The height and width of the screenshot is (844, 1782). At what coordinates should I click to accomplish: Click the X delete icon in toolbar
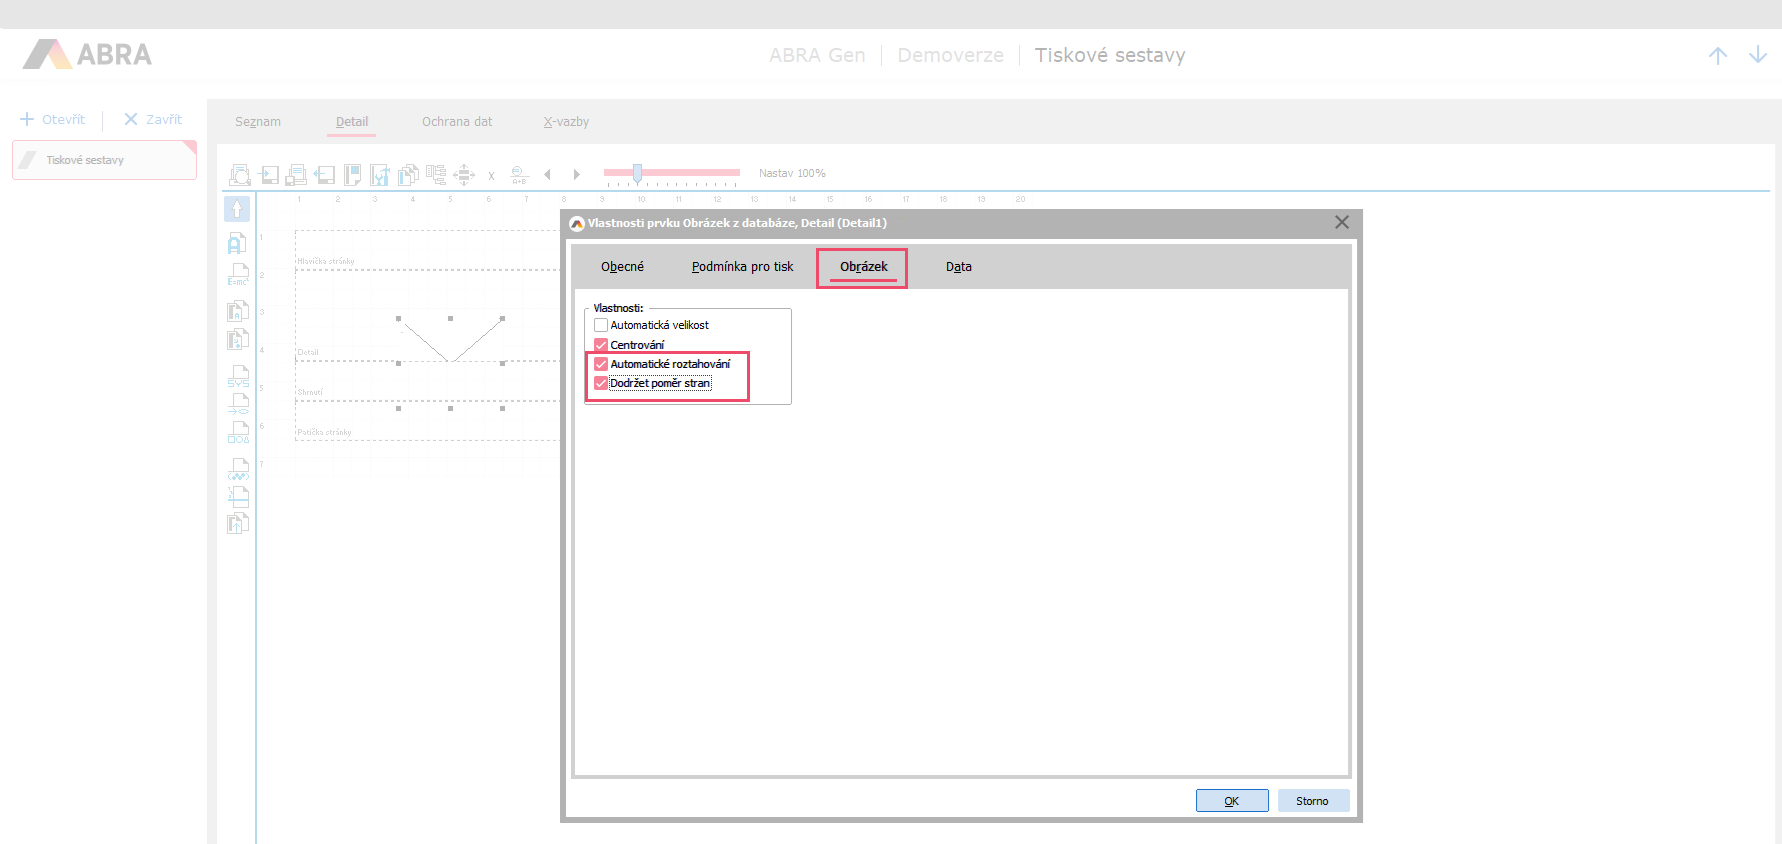tap(491, 176)
